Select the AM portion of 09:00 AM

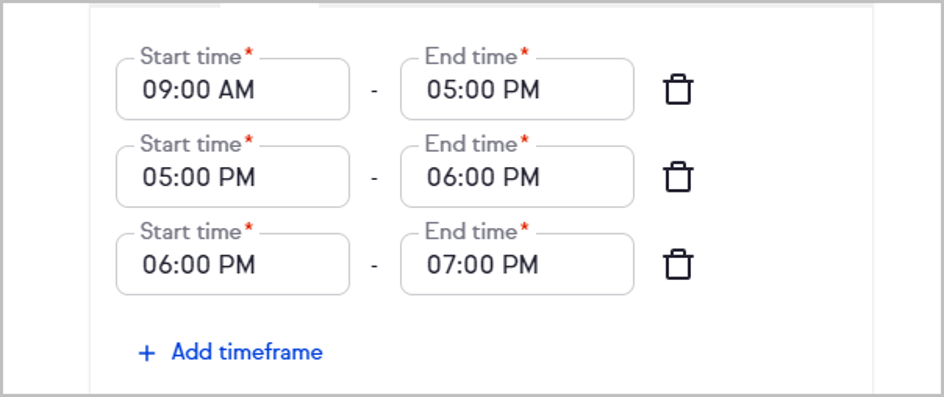click(x=236, y=90)
